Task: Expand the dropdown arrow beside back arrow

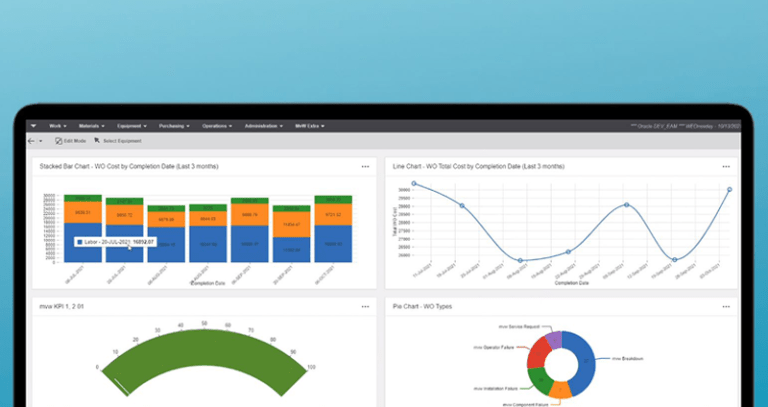Action: click(41, 141)
